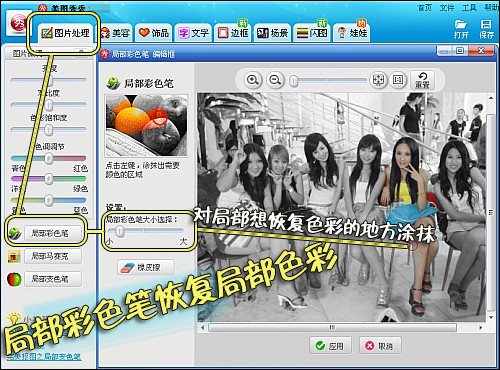Select the 图片处理 image processing tab
This screenshot has width=500, height=370.
point(65,33)
